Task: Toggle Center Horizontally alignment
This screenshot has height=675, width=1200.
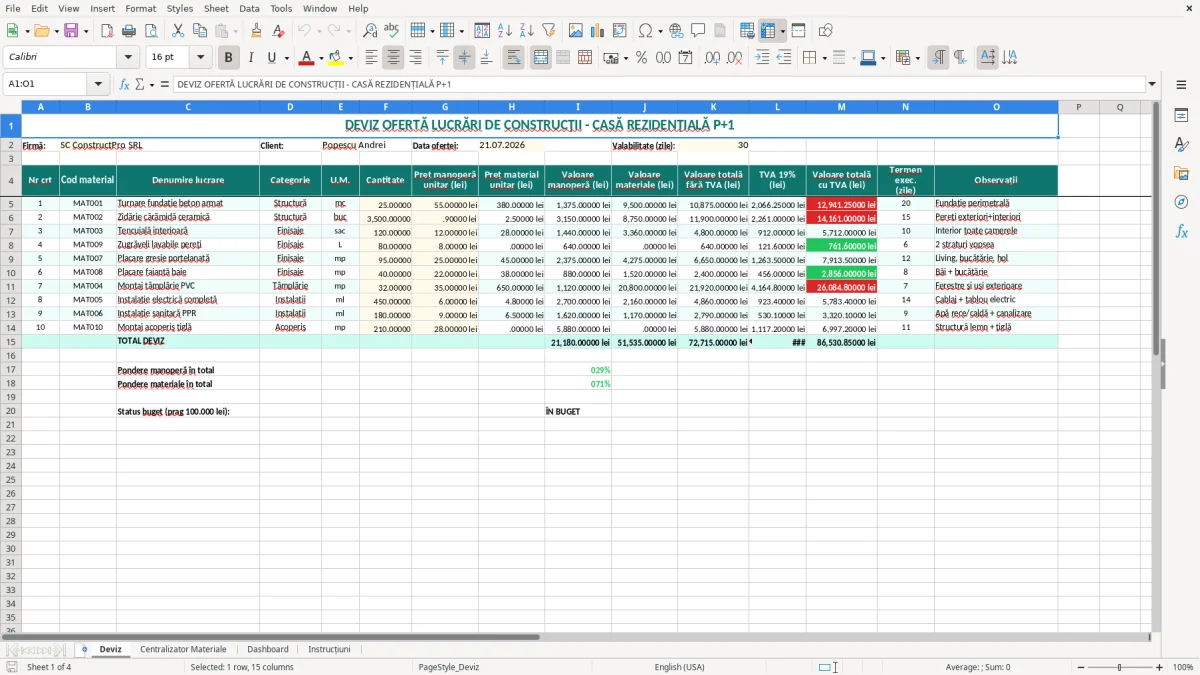Action: (x=394, y=58)
